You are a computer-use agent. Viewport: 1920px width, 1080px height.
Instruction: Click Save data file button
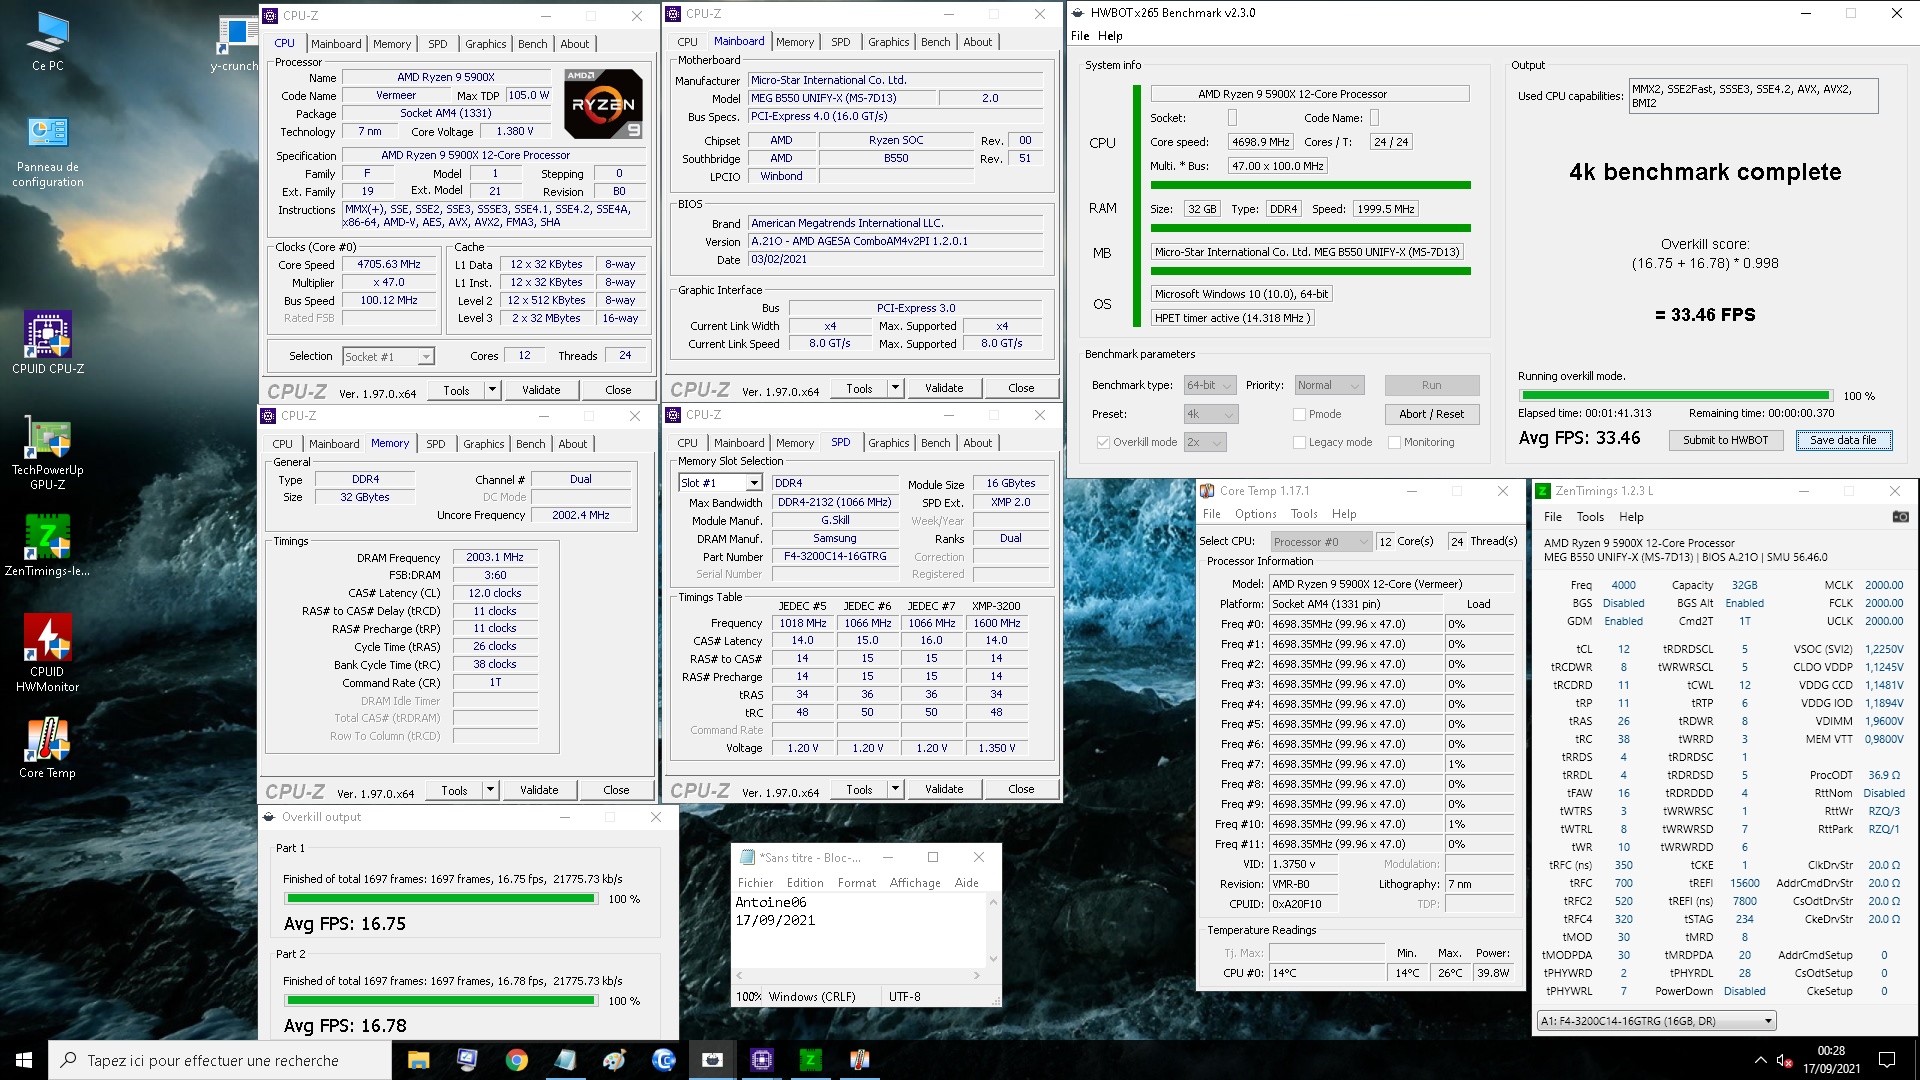pyautogui.click(x=1843, y=440)
